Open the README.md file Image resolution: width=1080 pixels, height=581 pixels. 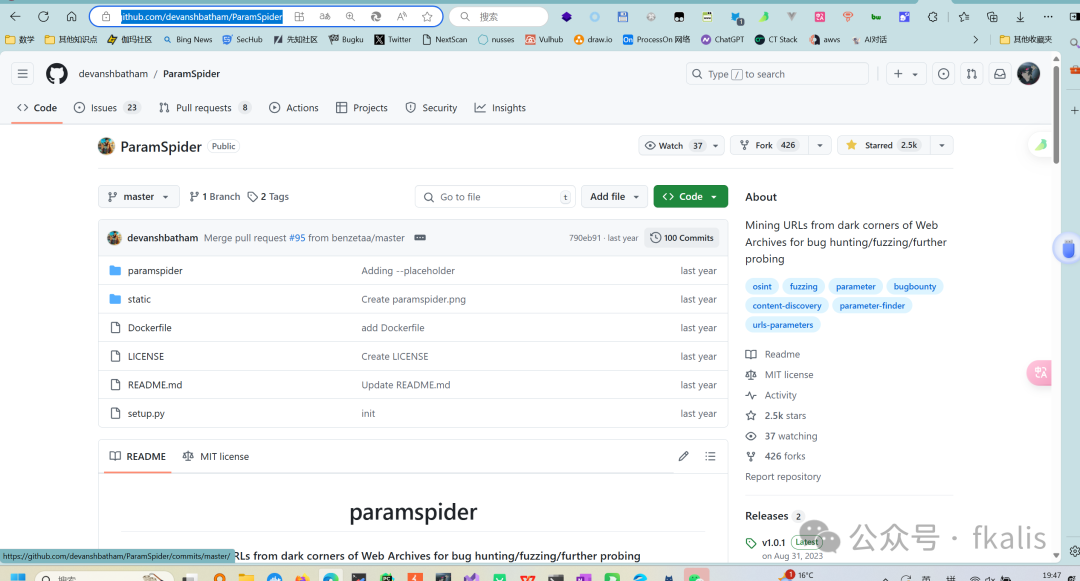coord(155,385)
